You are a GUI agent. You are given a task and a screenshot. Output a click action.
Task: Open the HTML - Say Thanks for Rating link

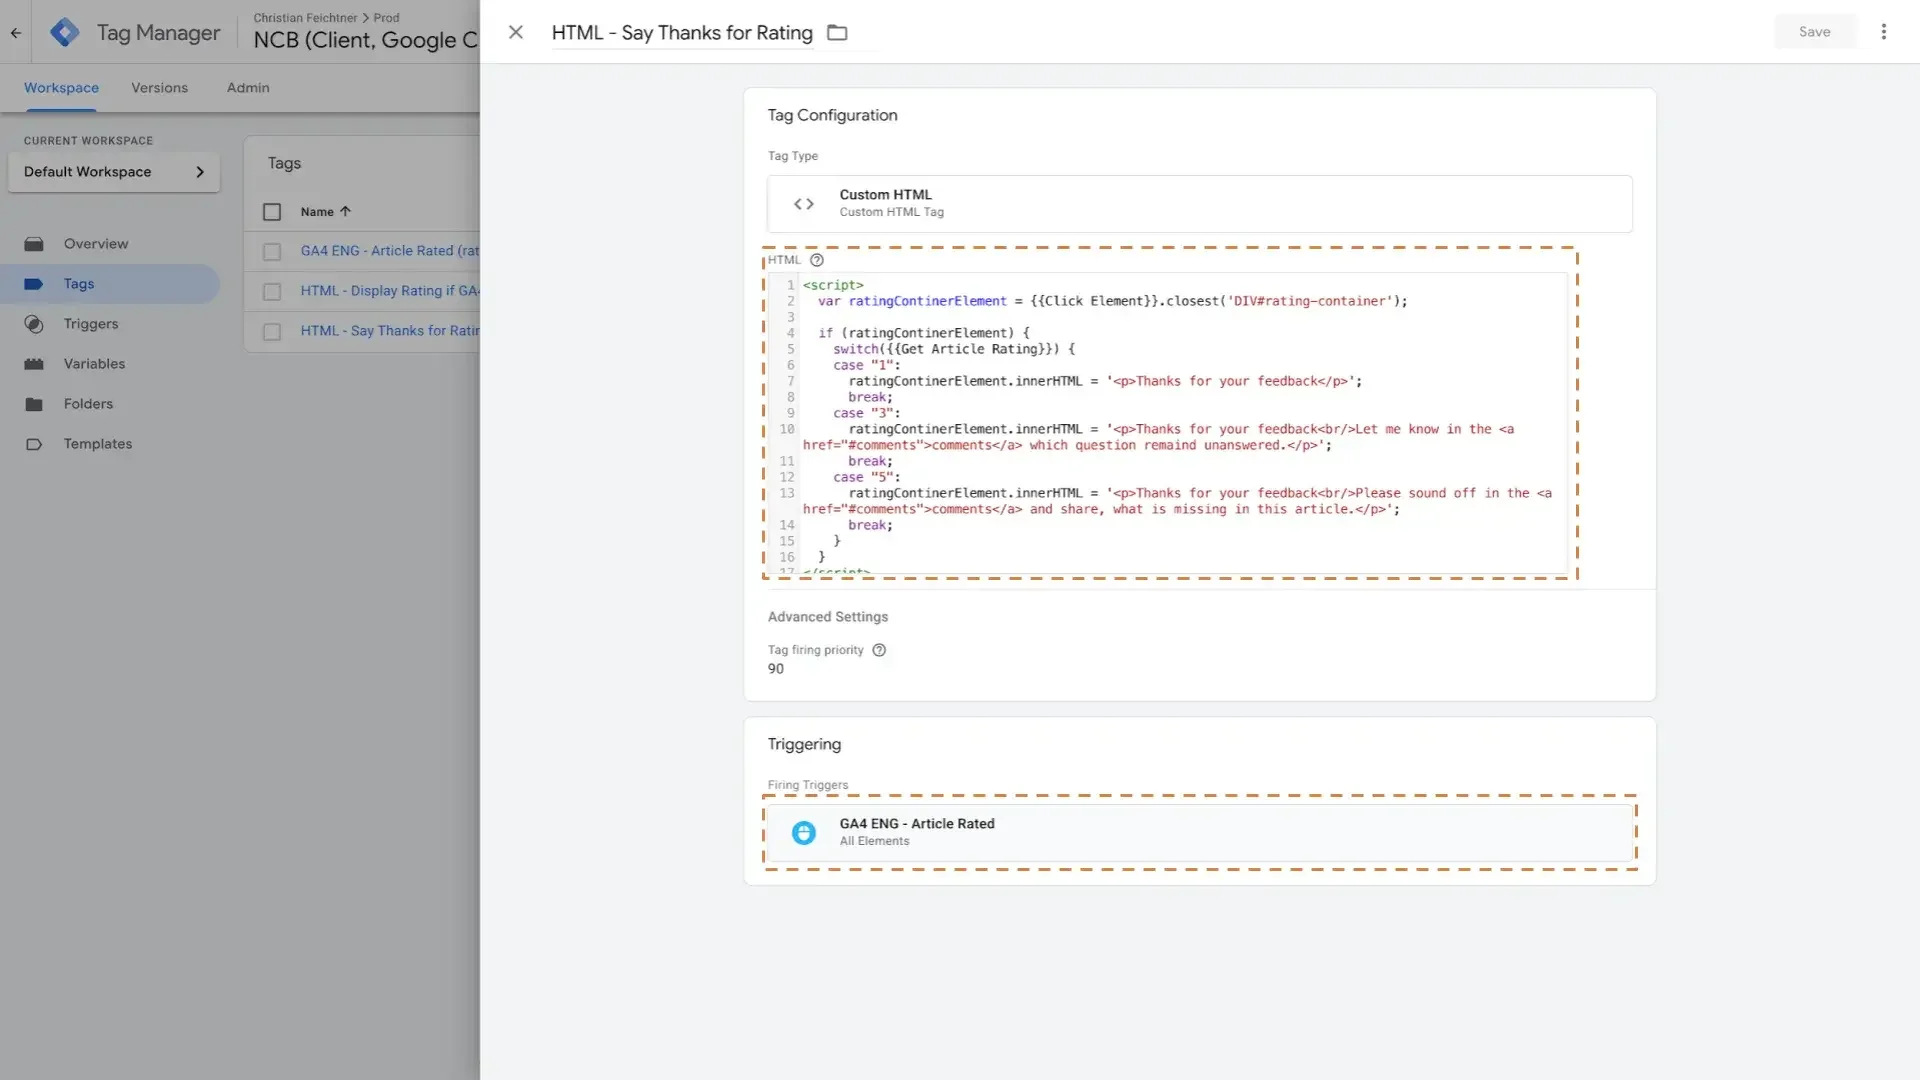[390, 331]
